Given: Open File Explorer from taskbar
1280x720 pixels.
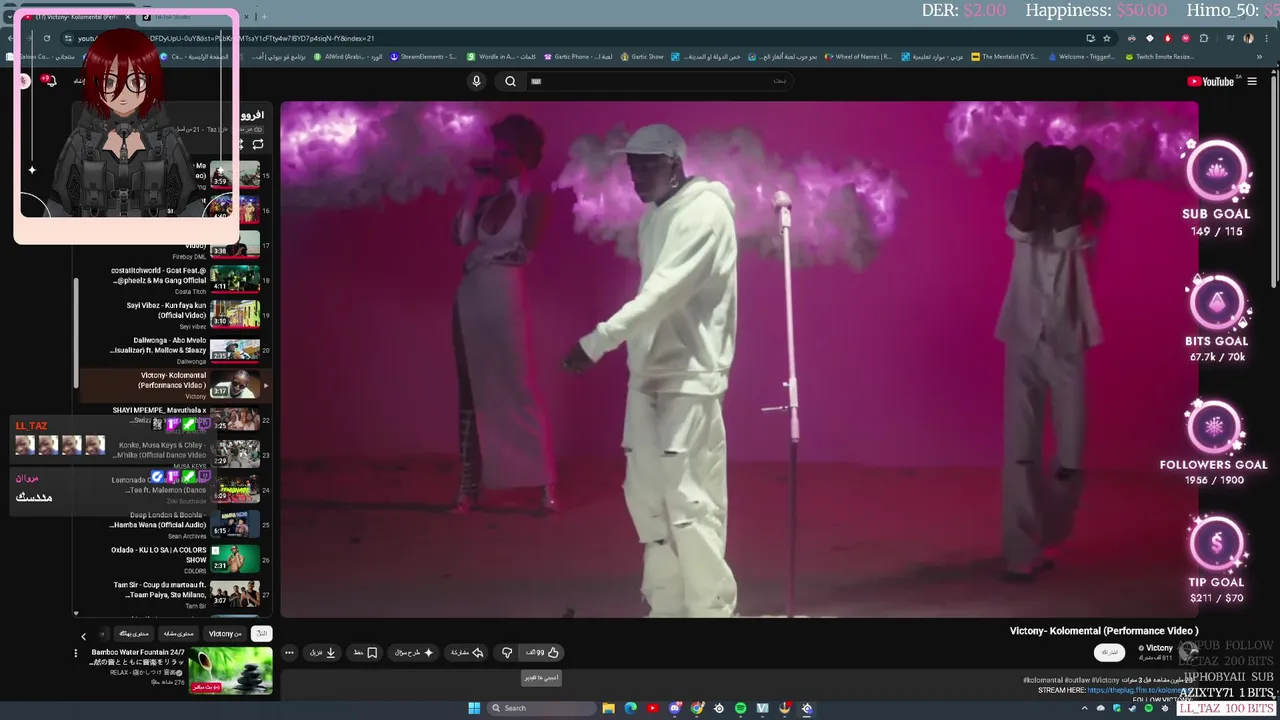Looking at the screenshot, I should click(608, 708).
